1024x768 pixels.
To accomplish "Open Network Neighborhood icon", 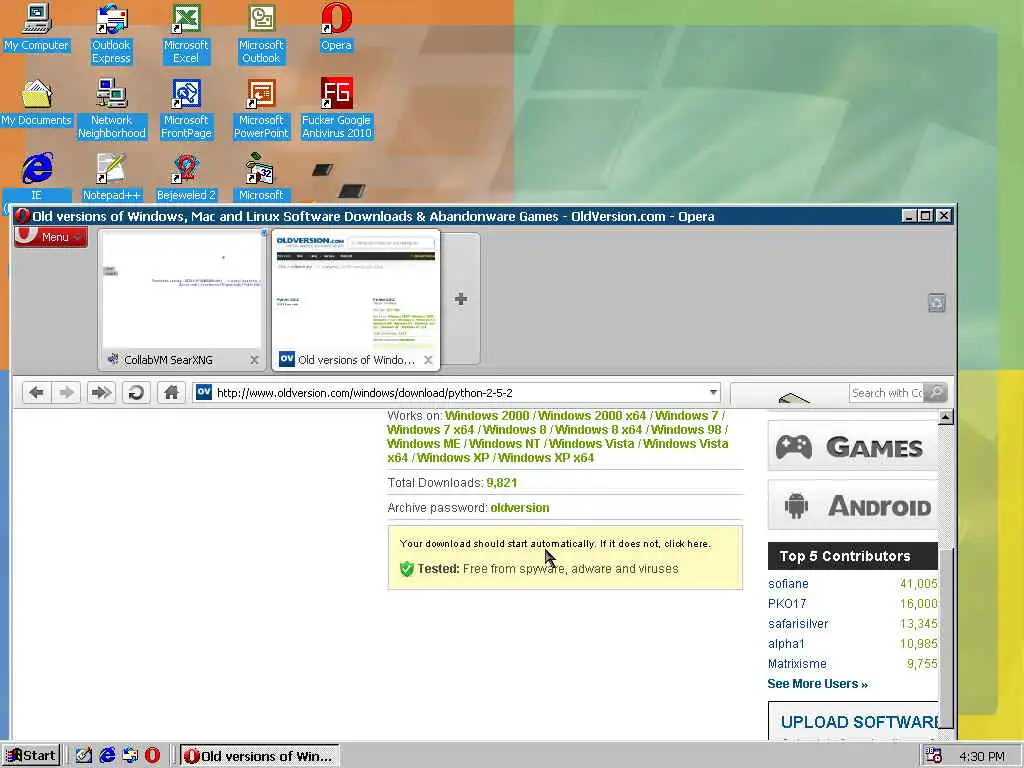I will click(111, 108).
